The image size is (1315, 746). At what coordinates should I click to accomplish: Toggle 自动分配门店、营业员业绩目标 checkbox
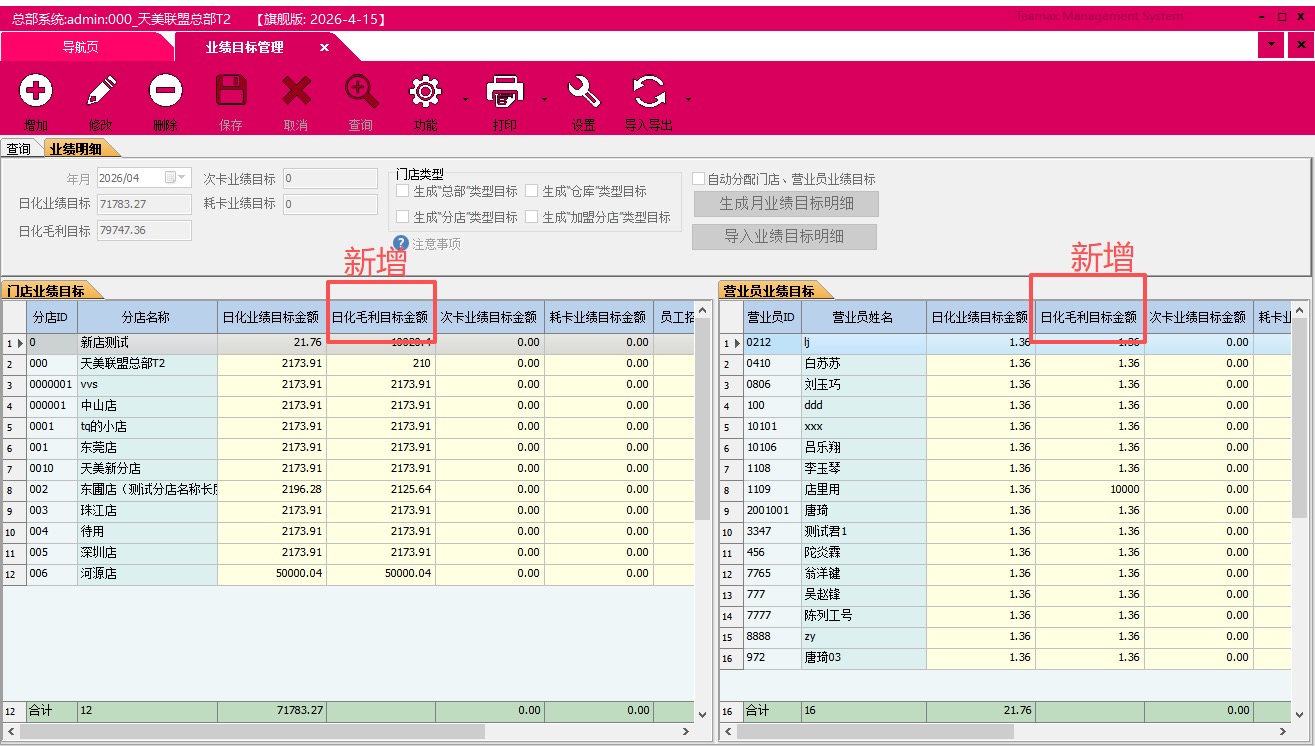[698, 179]
